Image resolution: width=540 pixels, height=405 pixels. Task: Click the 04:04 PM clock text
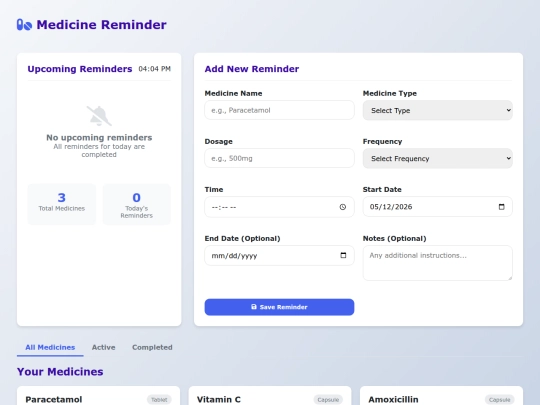(155, 69)
